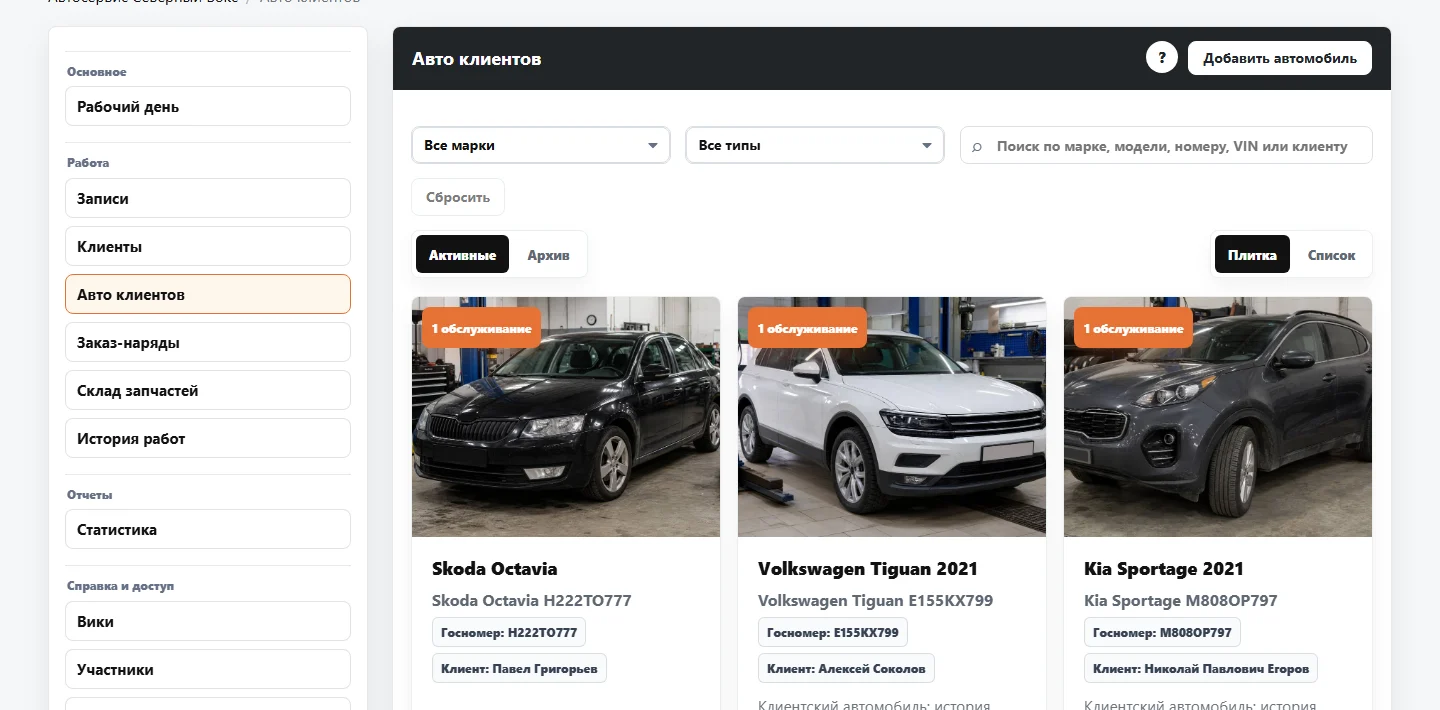The height and width of the screenshot is (710, 1440).
Task: Switch to Активные tab
Action: tap(462, 255)
